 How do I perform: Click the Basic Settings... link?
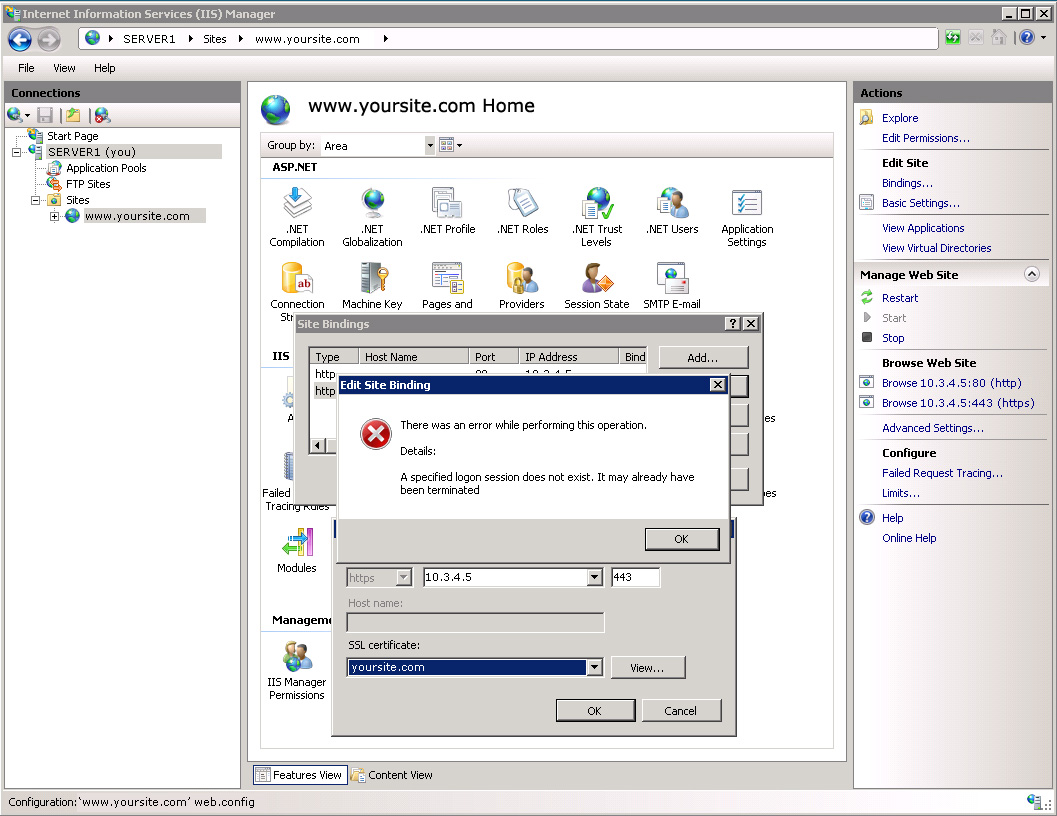pyautogui.click(x=921, y=203)
